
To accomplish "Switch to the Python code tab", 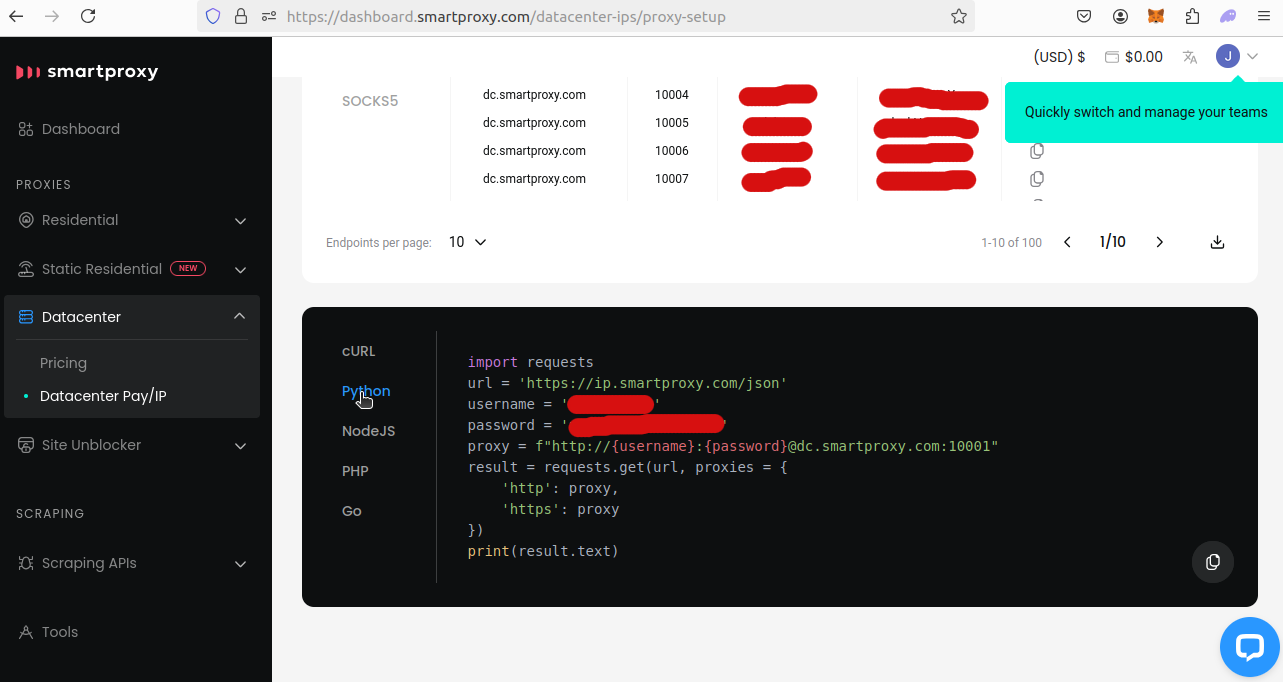I will point(366,391).
